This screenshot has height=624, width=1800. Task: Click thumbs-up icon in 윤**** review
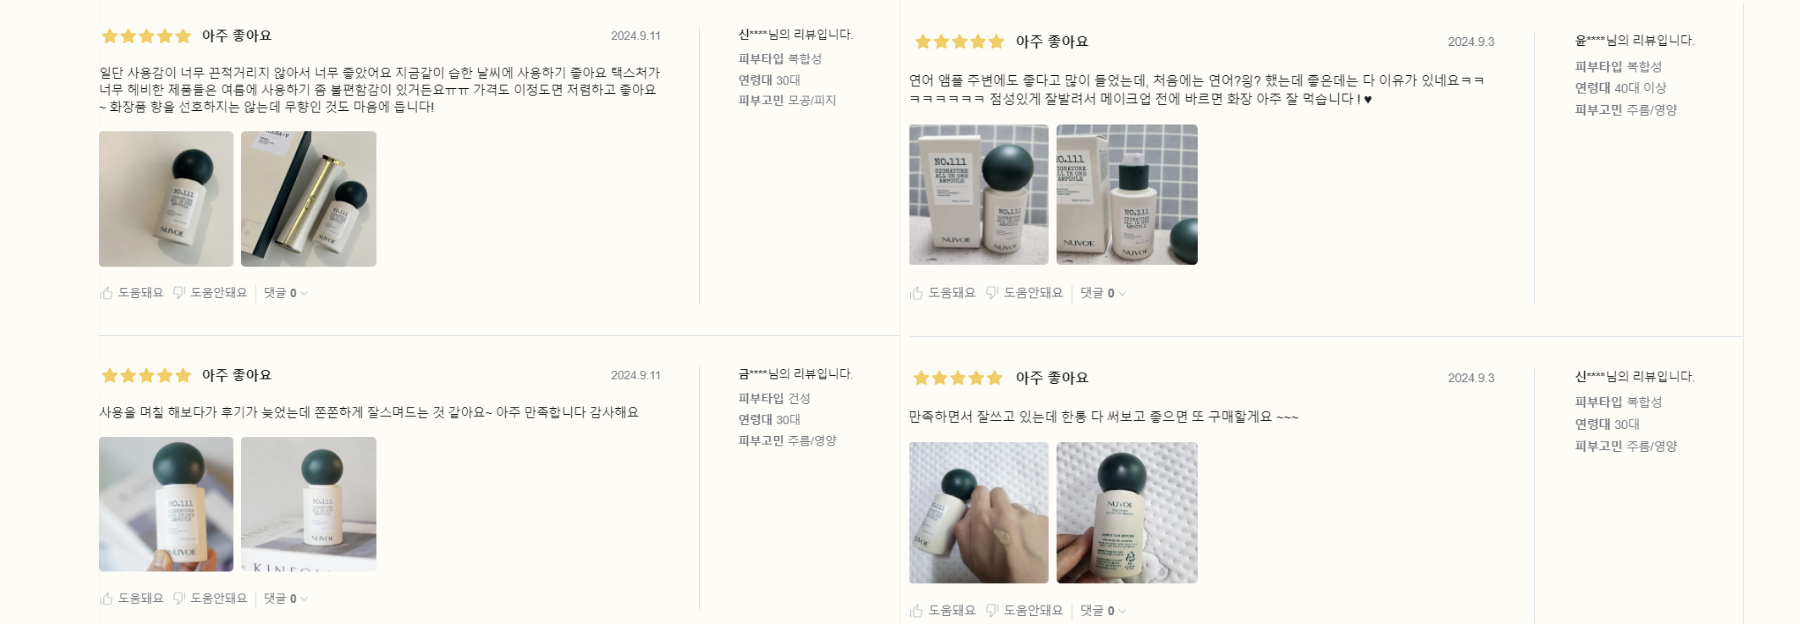[x=916, y=293]
